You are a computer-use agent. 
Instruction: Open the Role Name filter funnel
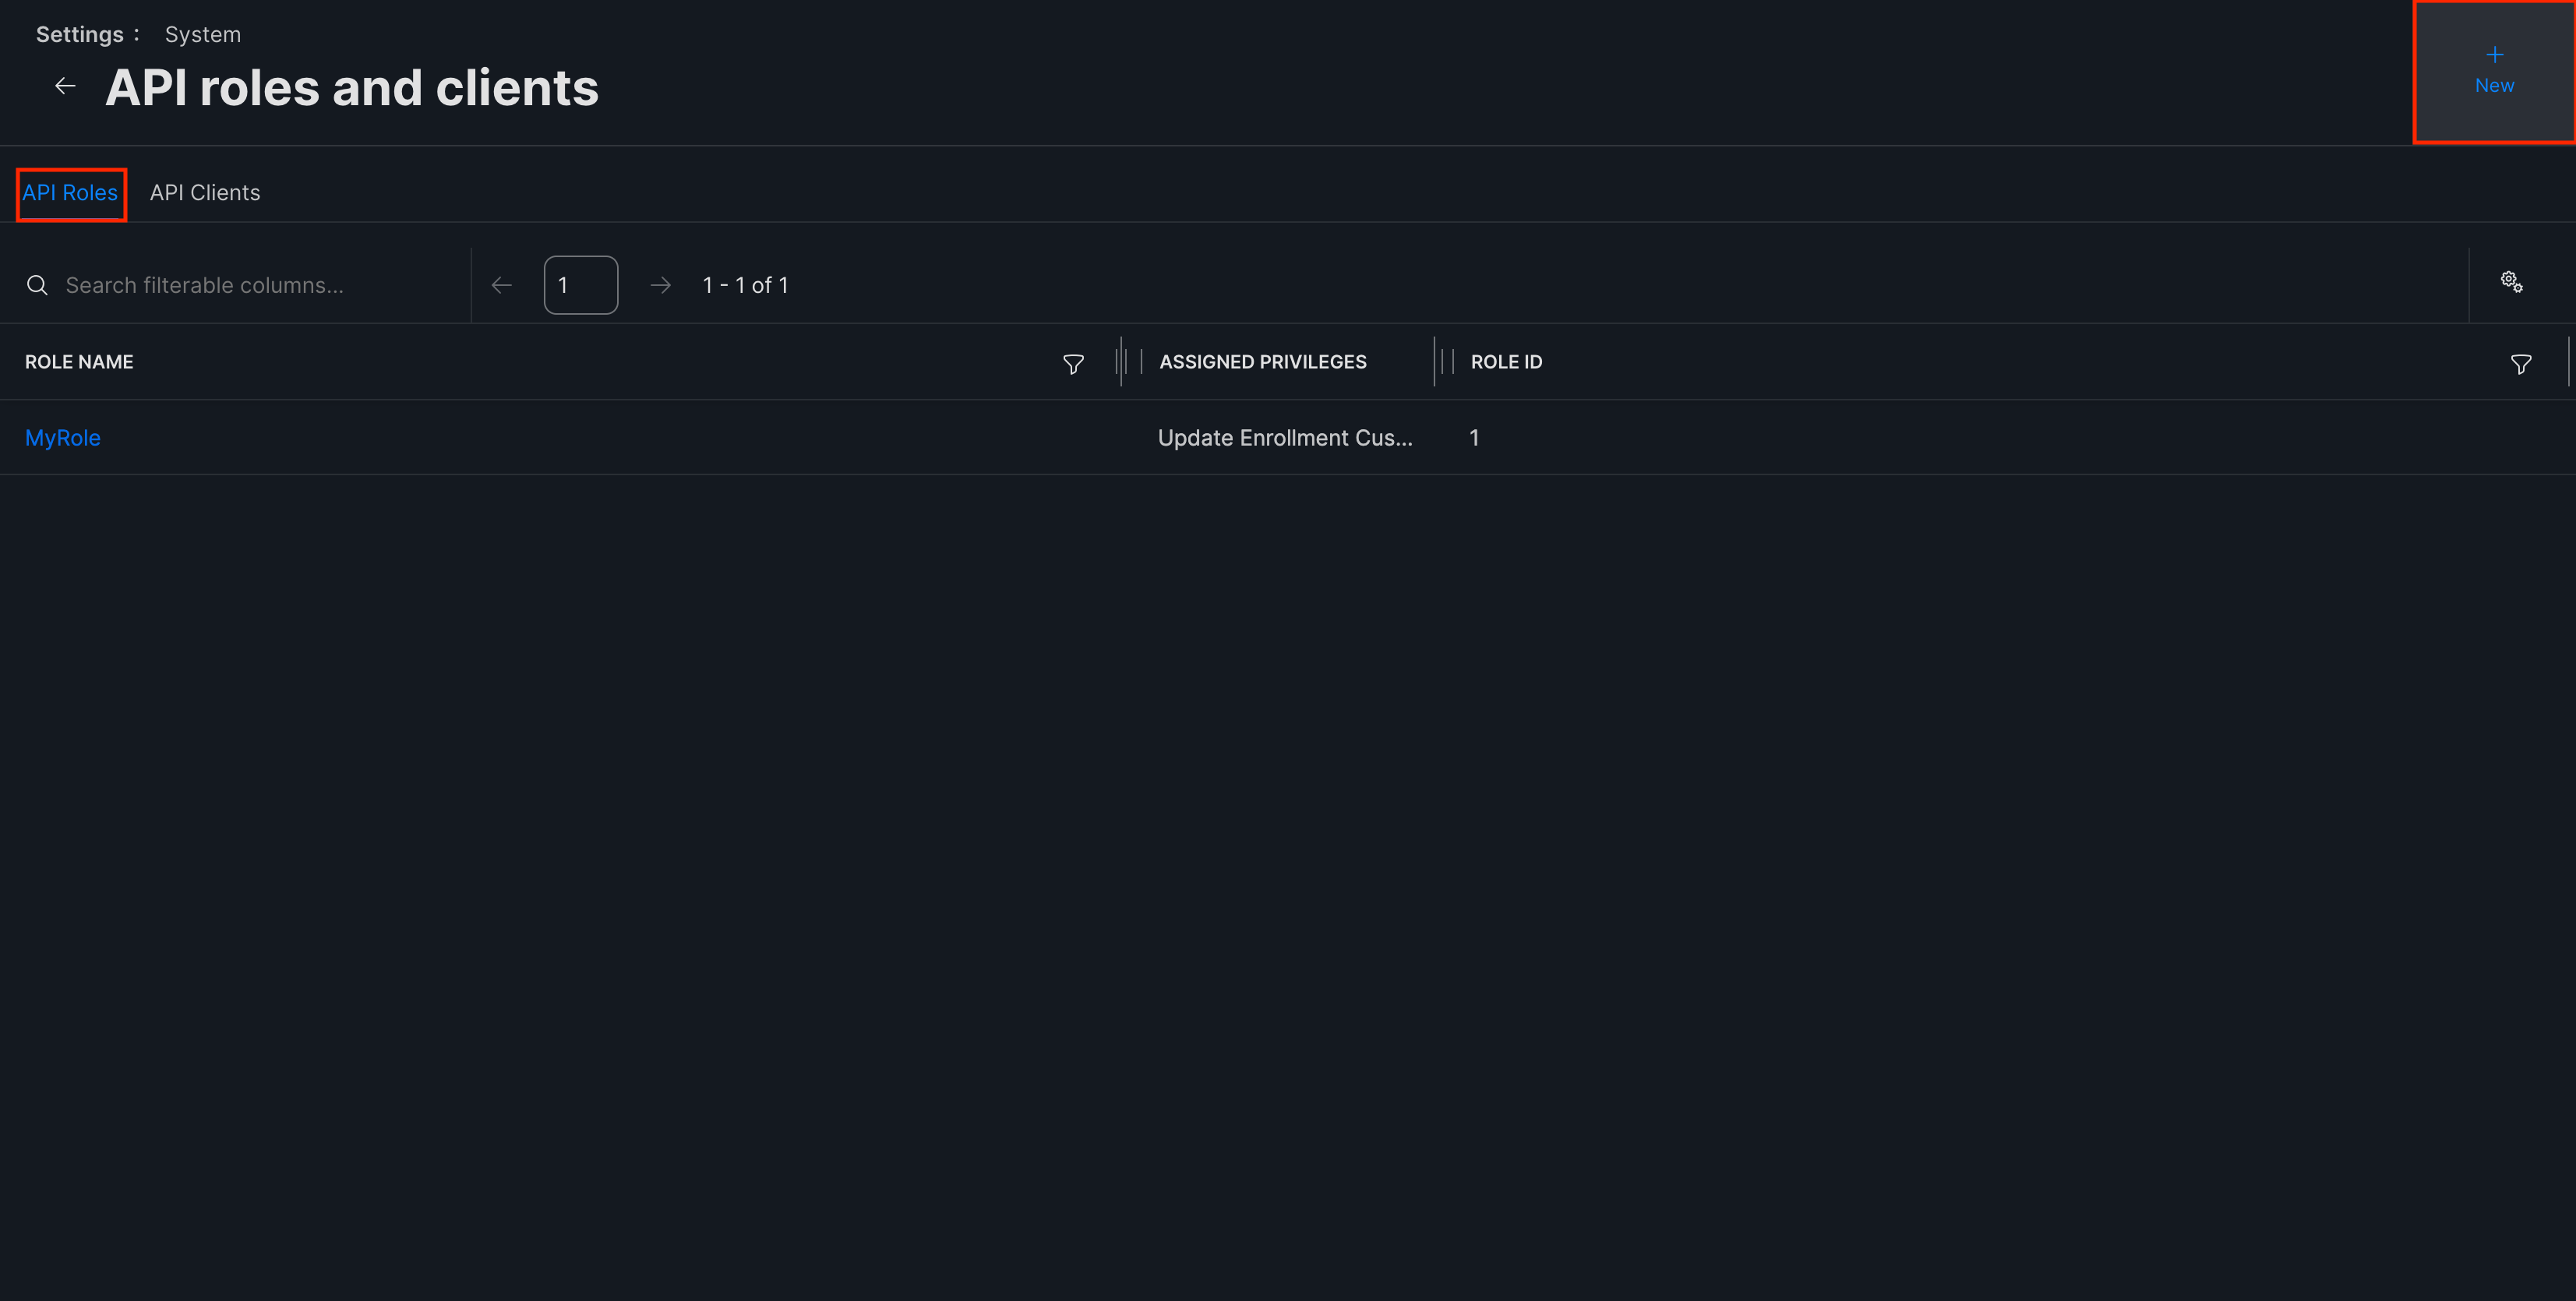pos(1072,364)
